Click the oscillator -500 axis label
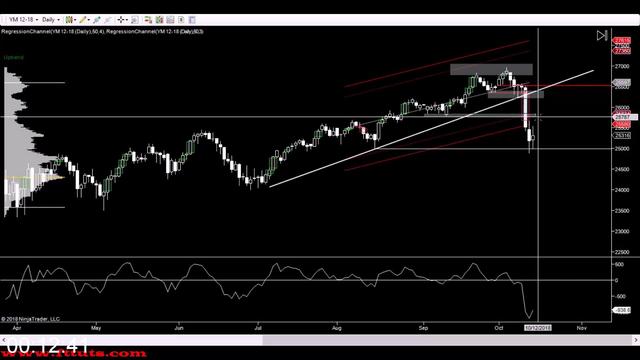 [x=619, y=296]
